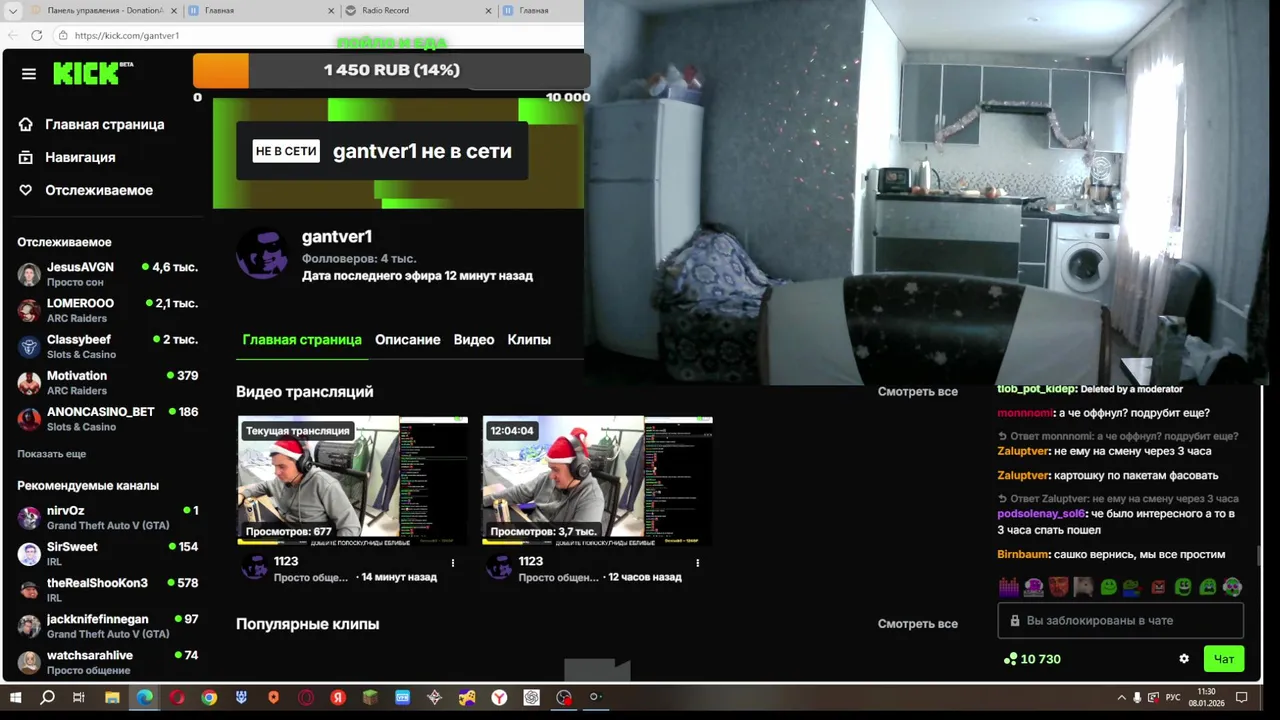Switch to Radio Record browser tab
Image resolution: width=1280 pixels, height=720 pixels.
click(418, 10)
